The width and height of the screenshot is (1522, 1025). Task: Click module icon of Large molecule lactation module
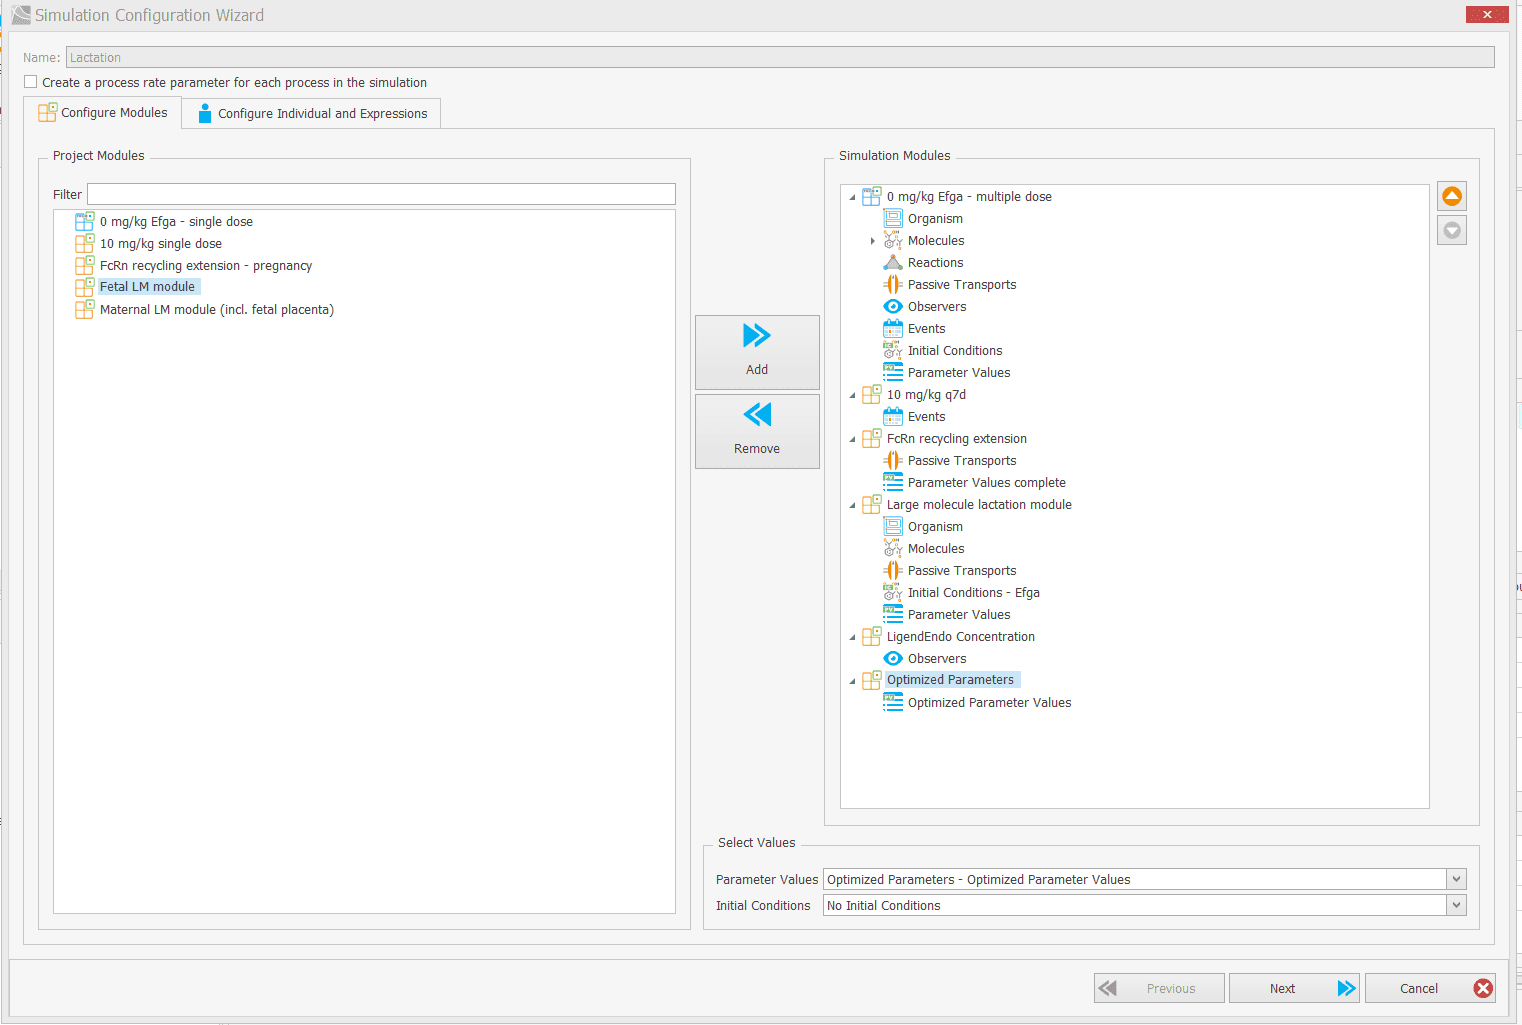tap(872, 504)
